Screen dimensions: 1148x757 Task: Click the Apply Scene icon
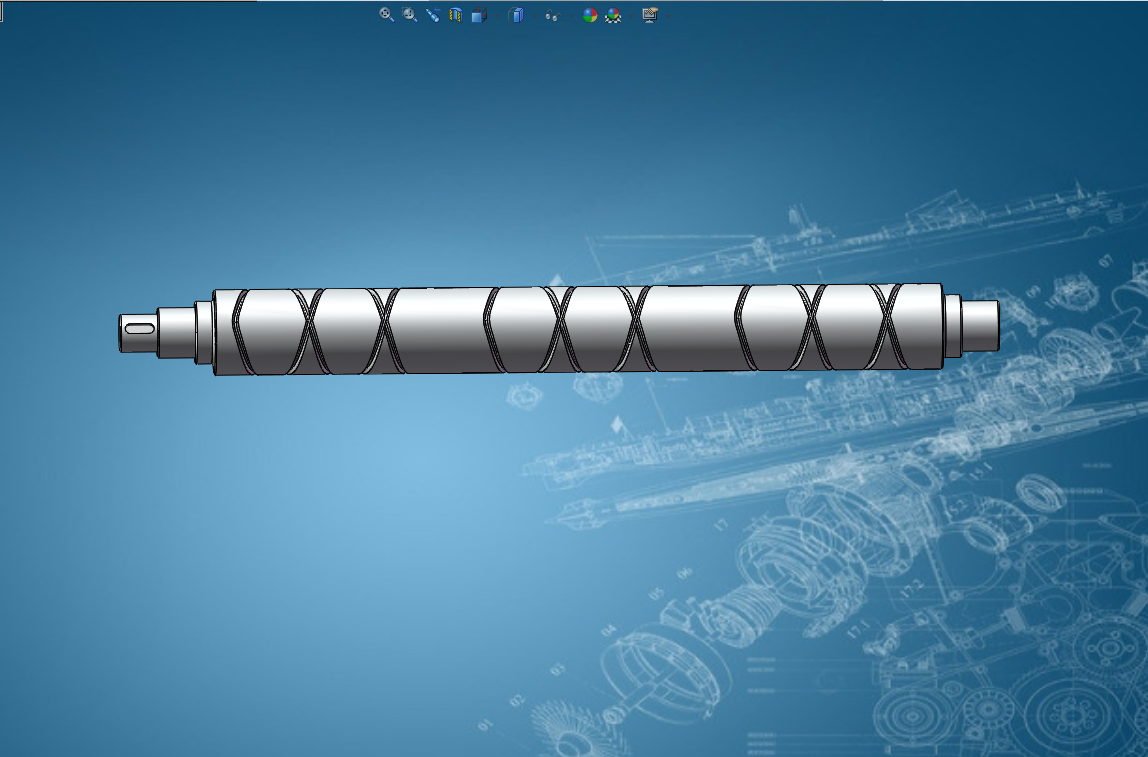pyautogui.click(x=613, y=15)
